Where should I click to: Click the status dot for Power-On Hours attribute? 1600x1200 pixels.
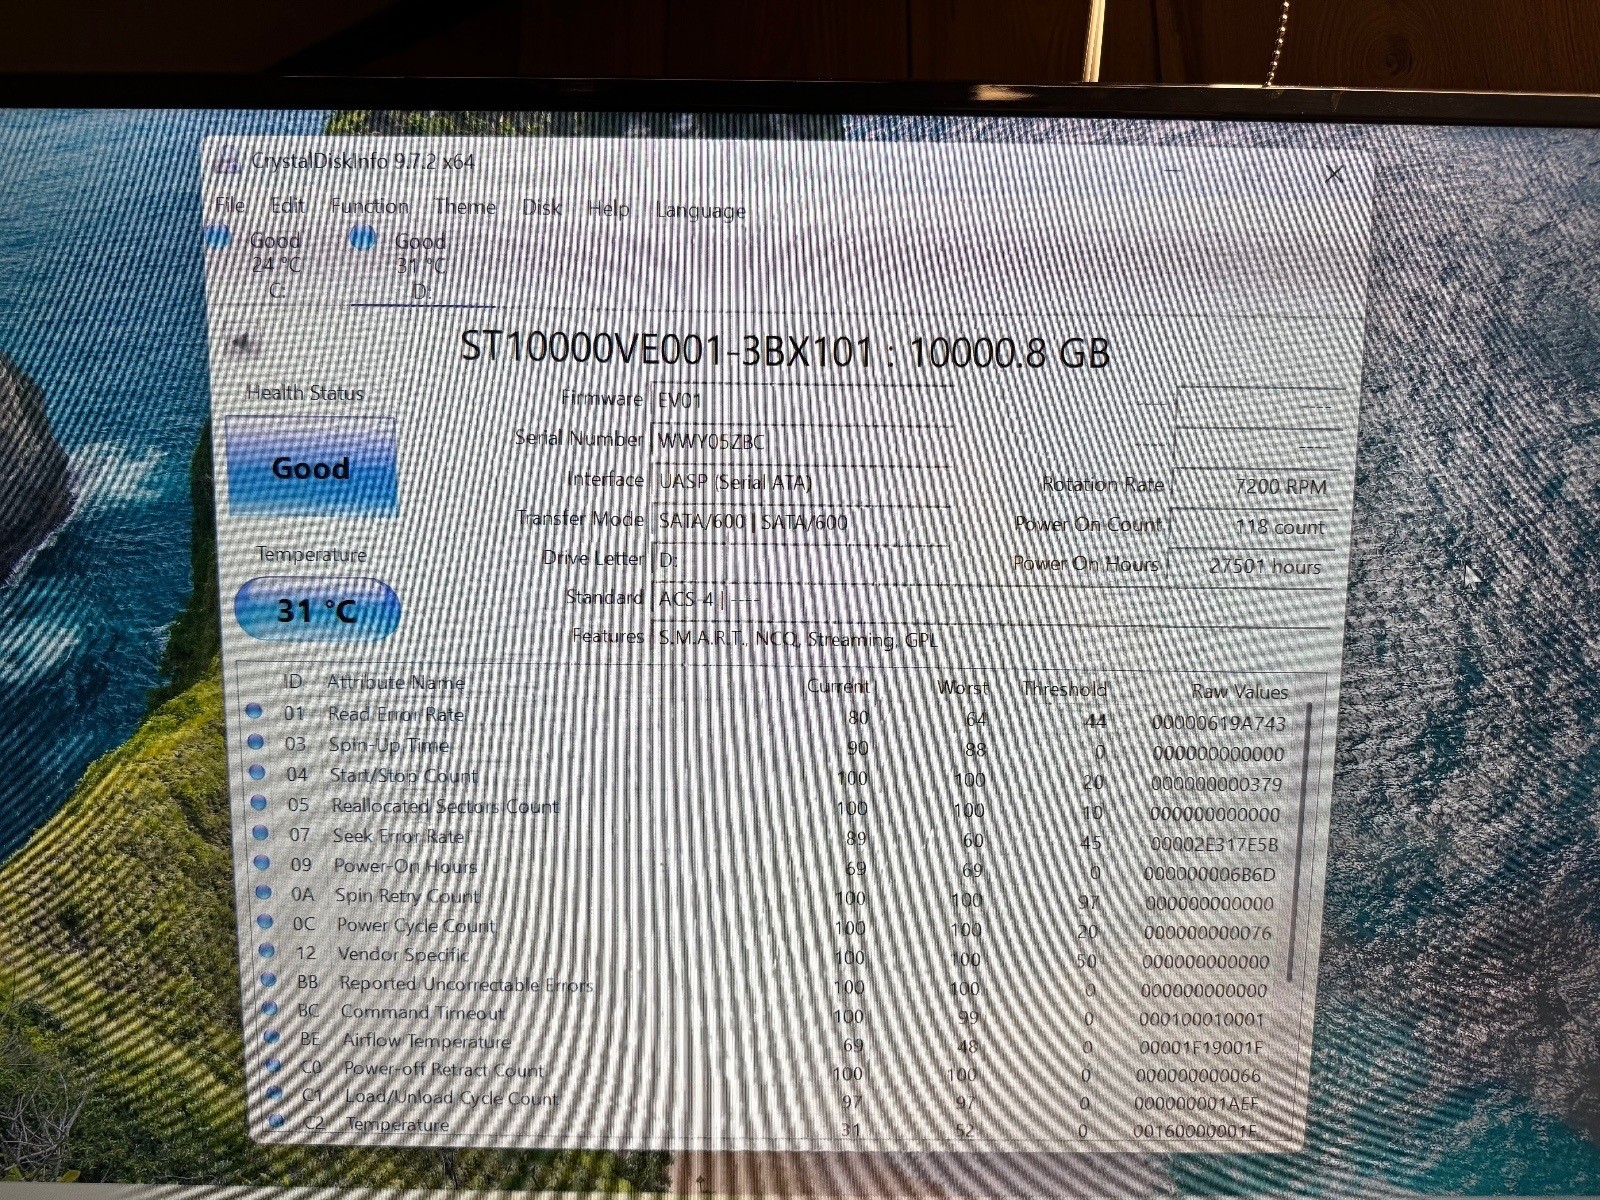tap(264, 862)
